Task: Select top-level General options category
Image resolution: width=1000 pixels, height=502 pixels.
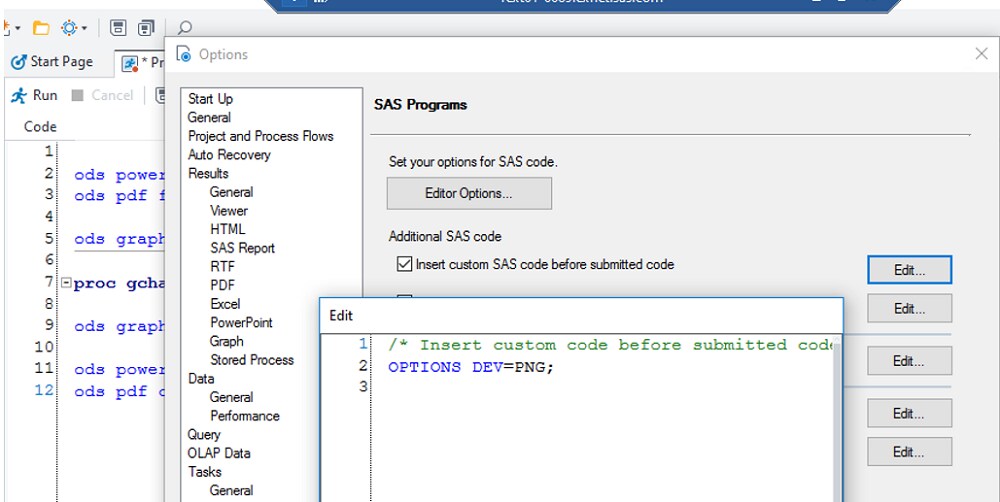Action: tap(209, 117)
